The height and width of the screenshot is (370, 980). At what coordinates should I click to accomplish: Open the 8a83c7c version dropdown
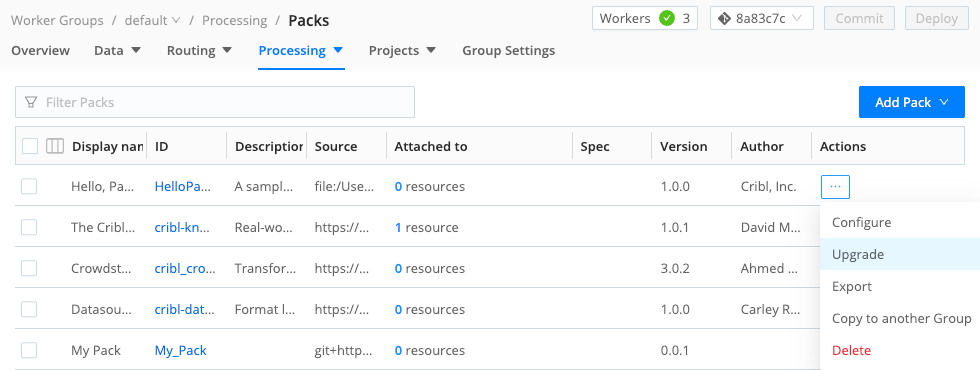point(761,19)
